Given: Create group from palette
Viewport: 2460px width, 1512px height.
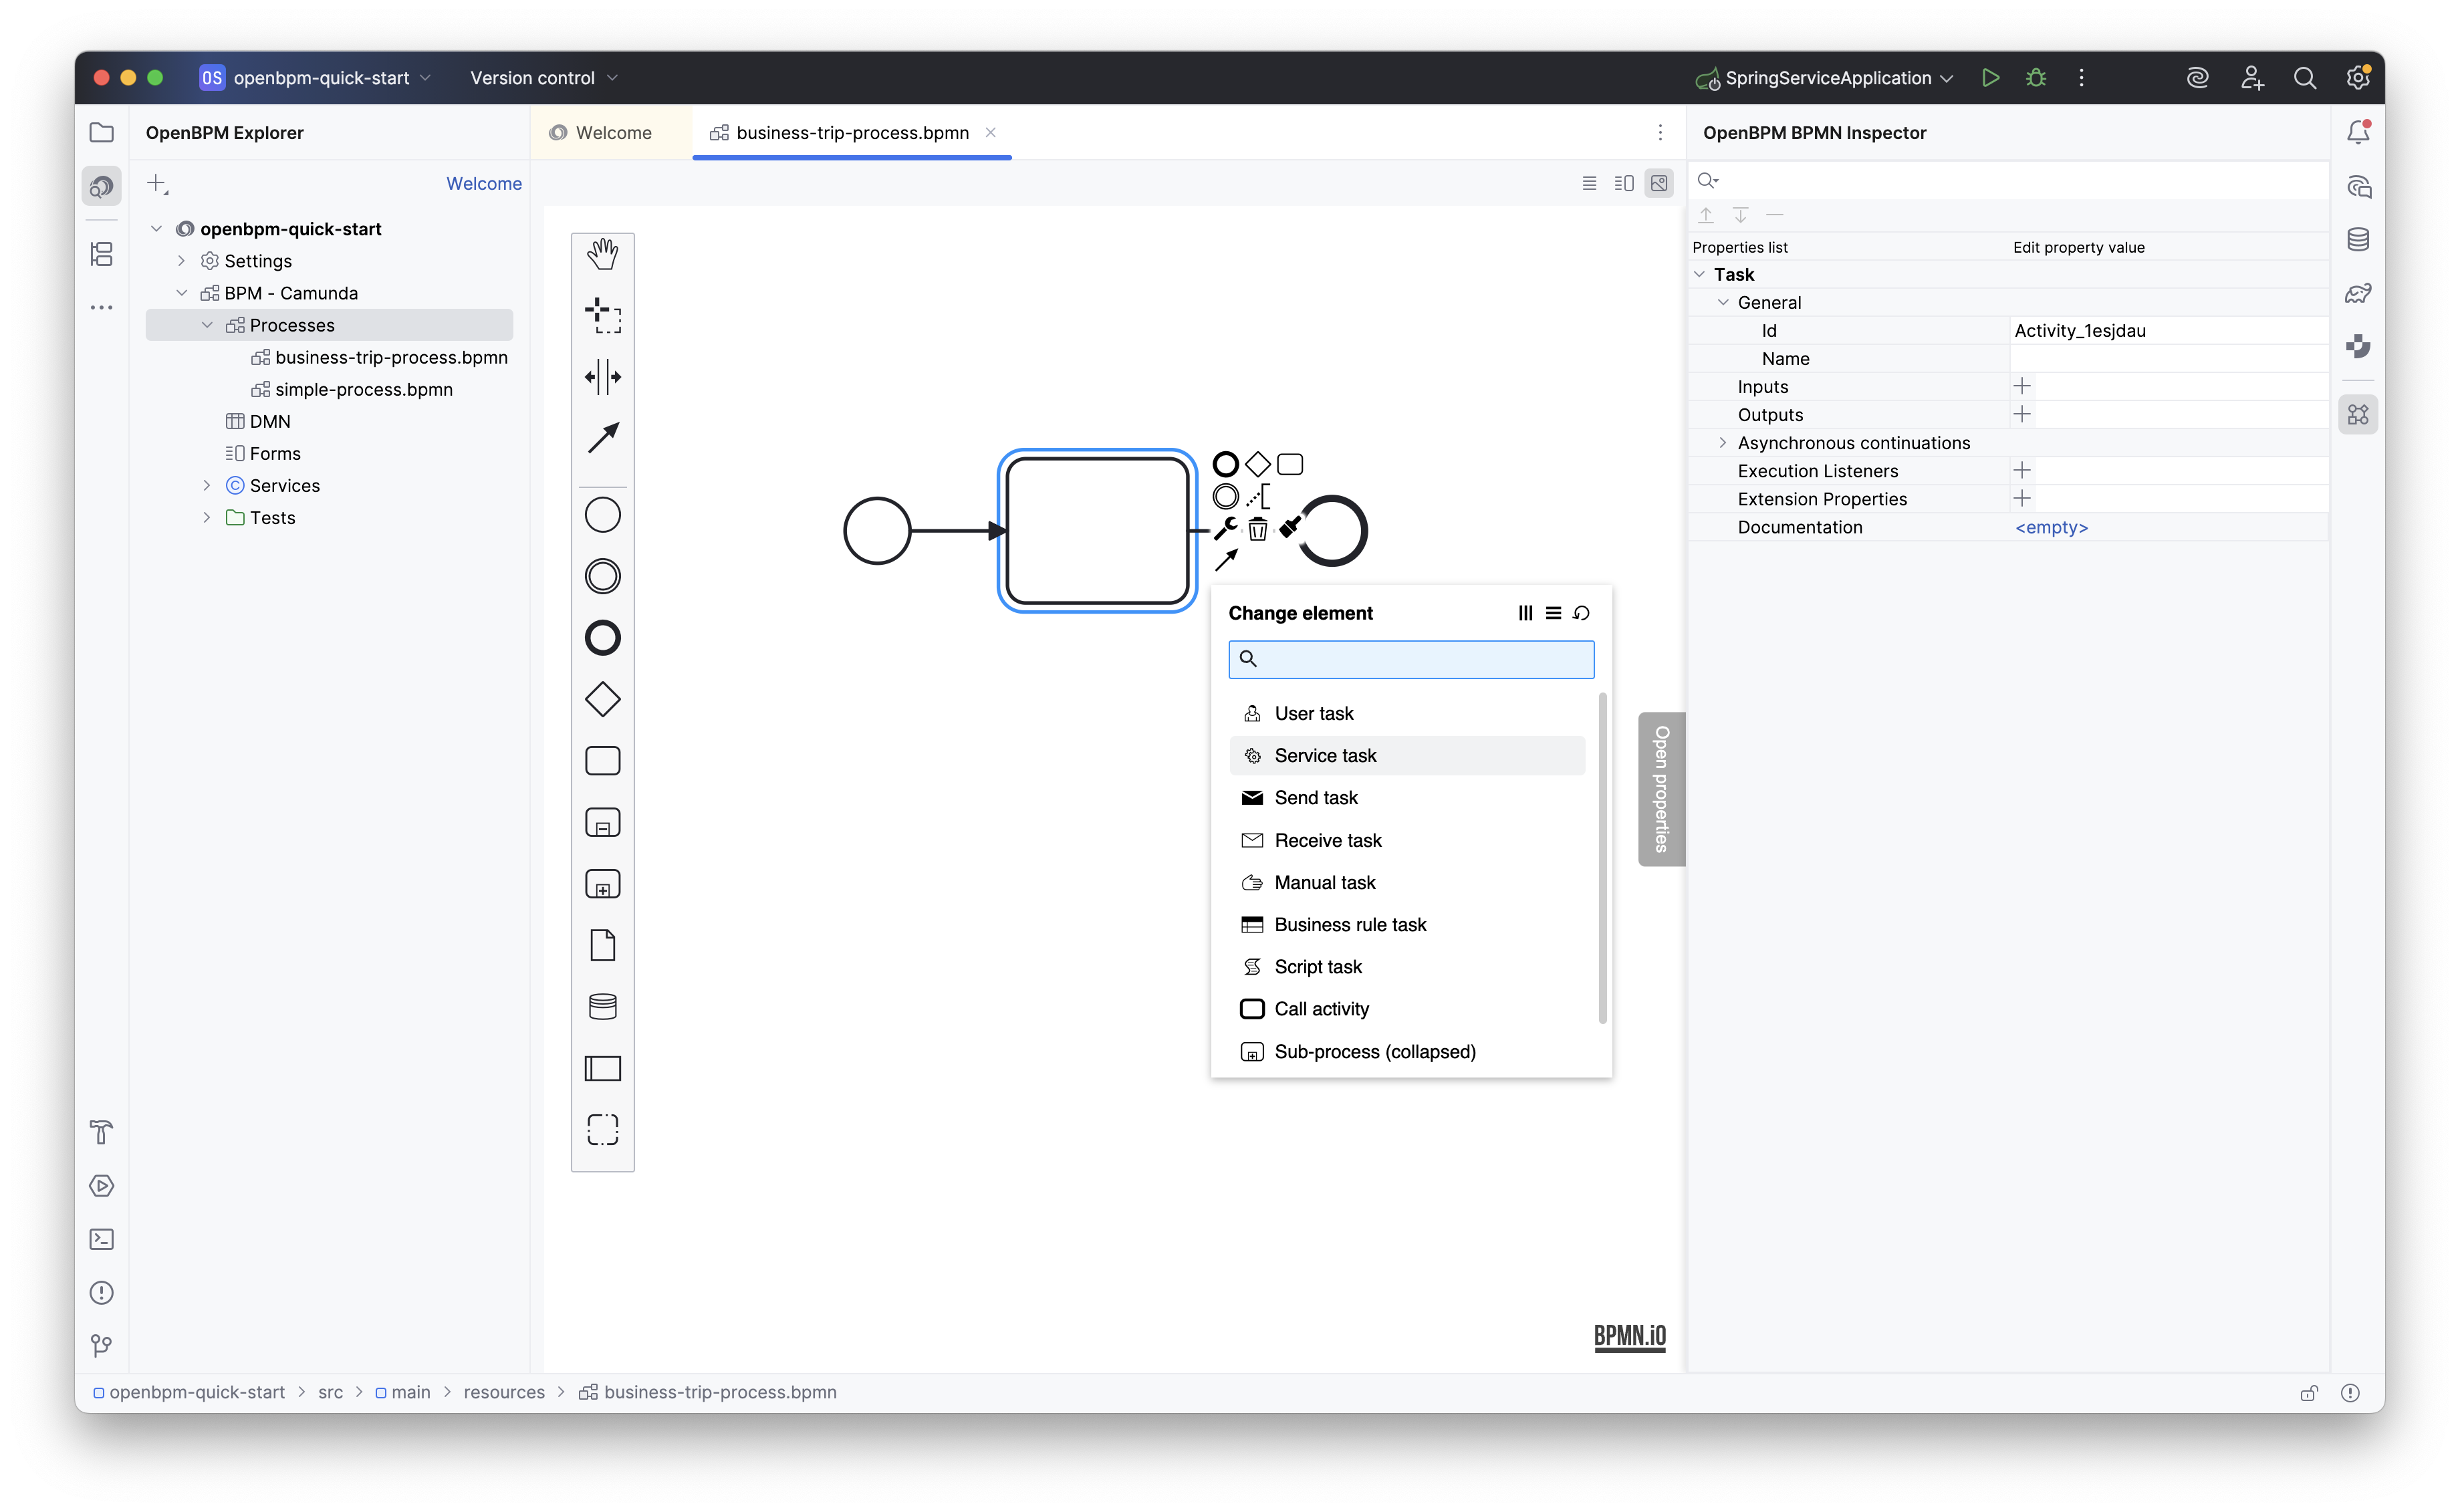Looking at the screenshot, I should tap(602, 1129).
